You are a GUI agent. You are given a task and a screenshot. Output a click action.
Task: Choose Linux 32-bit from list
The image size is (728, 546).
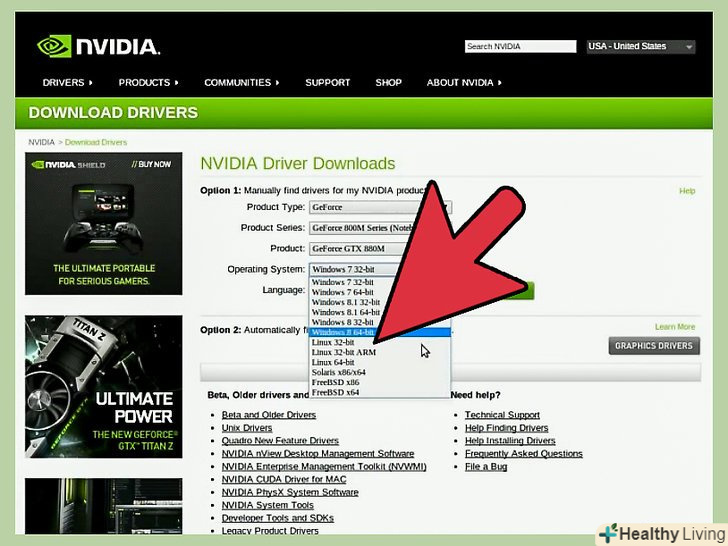[x=380, y=342]
